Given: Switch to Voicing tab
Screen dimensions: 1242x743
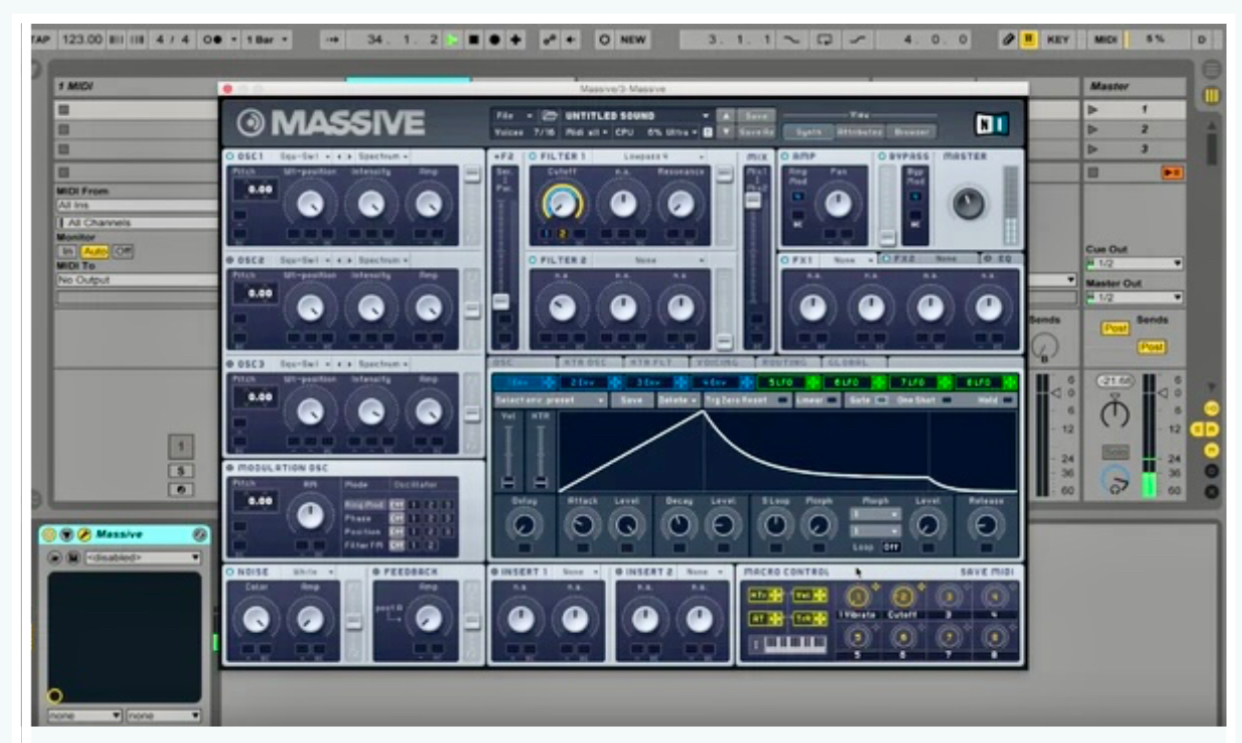Looking at the screenshot, I should click(x=722, y=362).
